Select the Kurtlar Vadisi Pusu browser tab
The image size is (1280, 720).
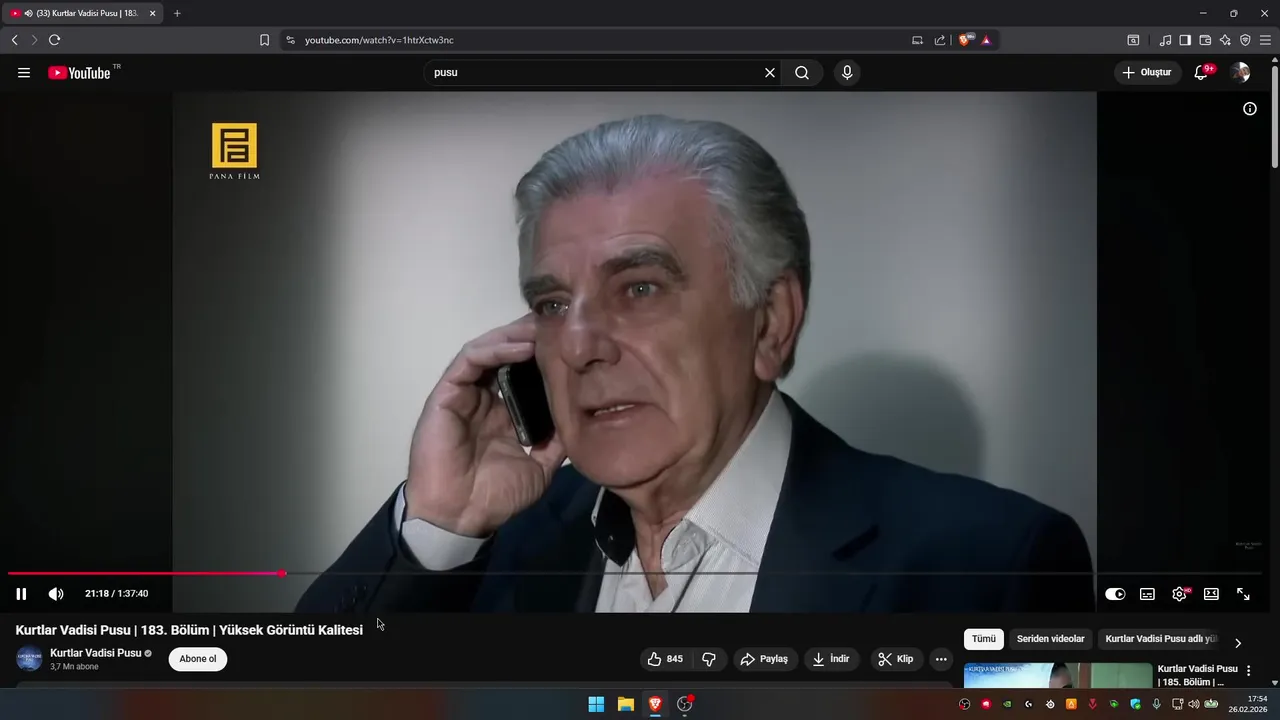click(x=82, y=13)
